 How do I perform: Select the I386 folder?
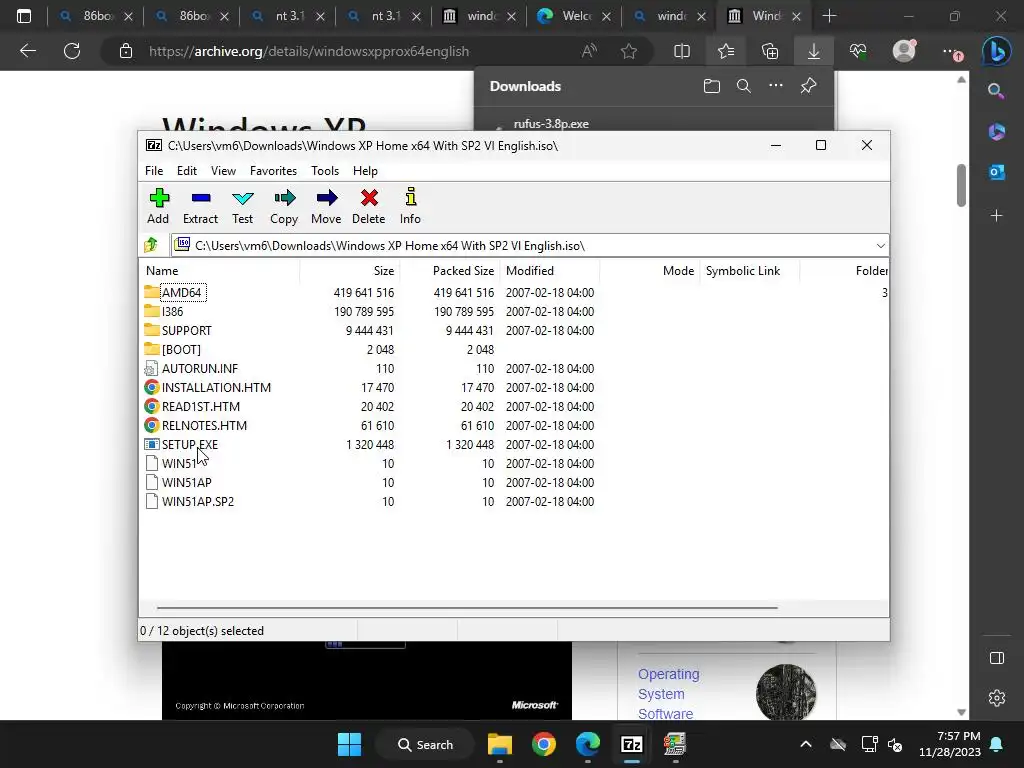[172, 312]
